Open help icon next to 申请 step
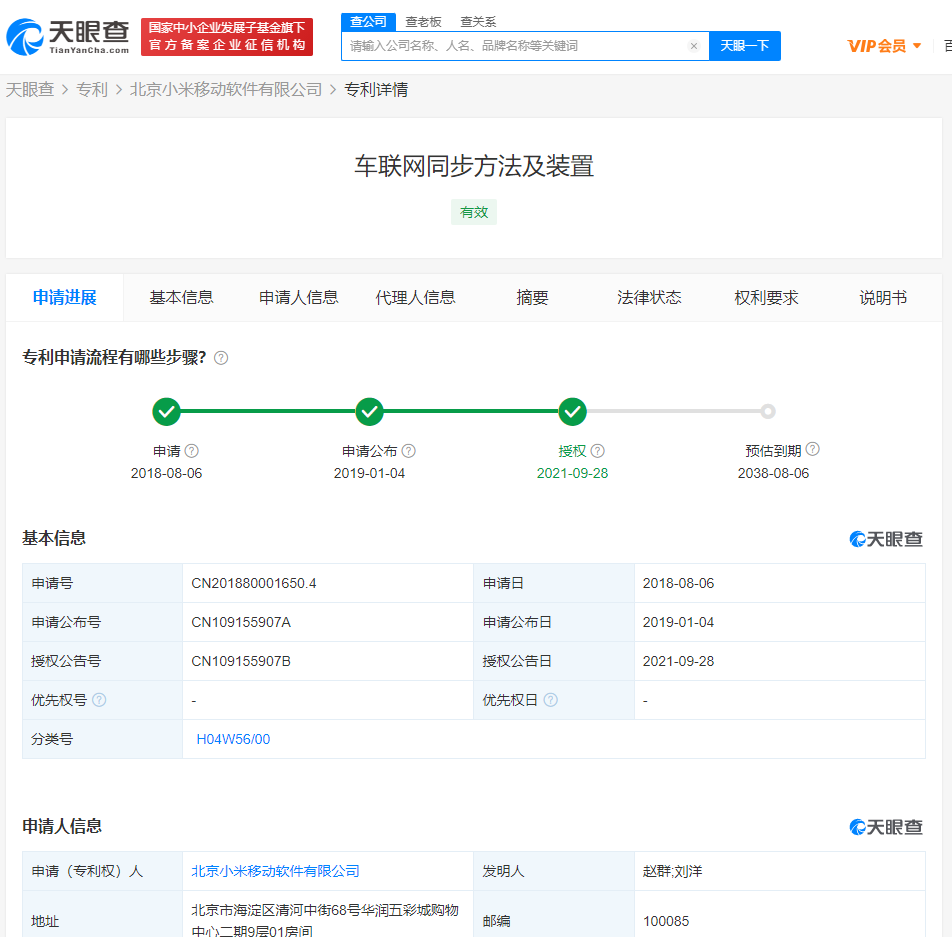Image resolution: width=952 pixels, height=937 pixels. (x=192, y=451)
